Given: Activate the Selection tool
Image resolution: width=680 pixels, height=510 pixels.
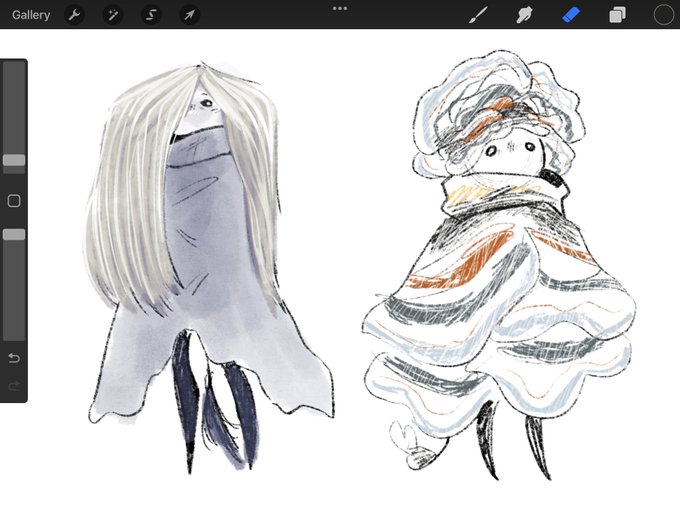Looking at the screenshot, I should click(151, 15).
